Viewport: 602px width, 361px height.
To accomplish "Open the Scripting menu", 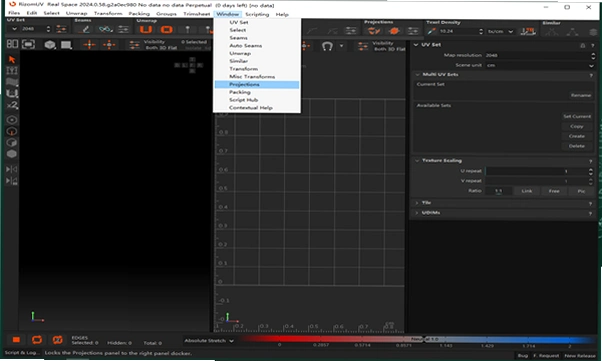I will coord(257,14).
